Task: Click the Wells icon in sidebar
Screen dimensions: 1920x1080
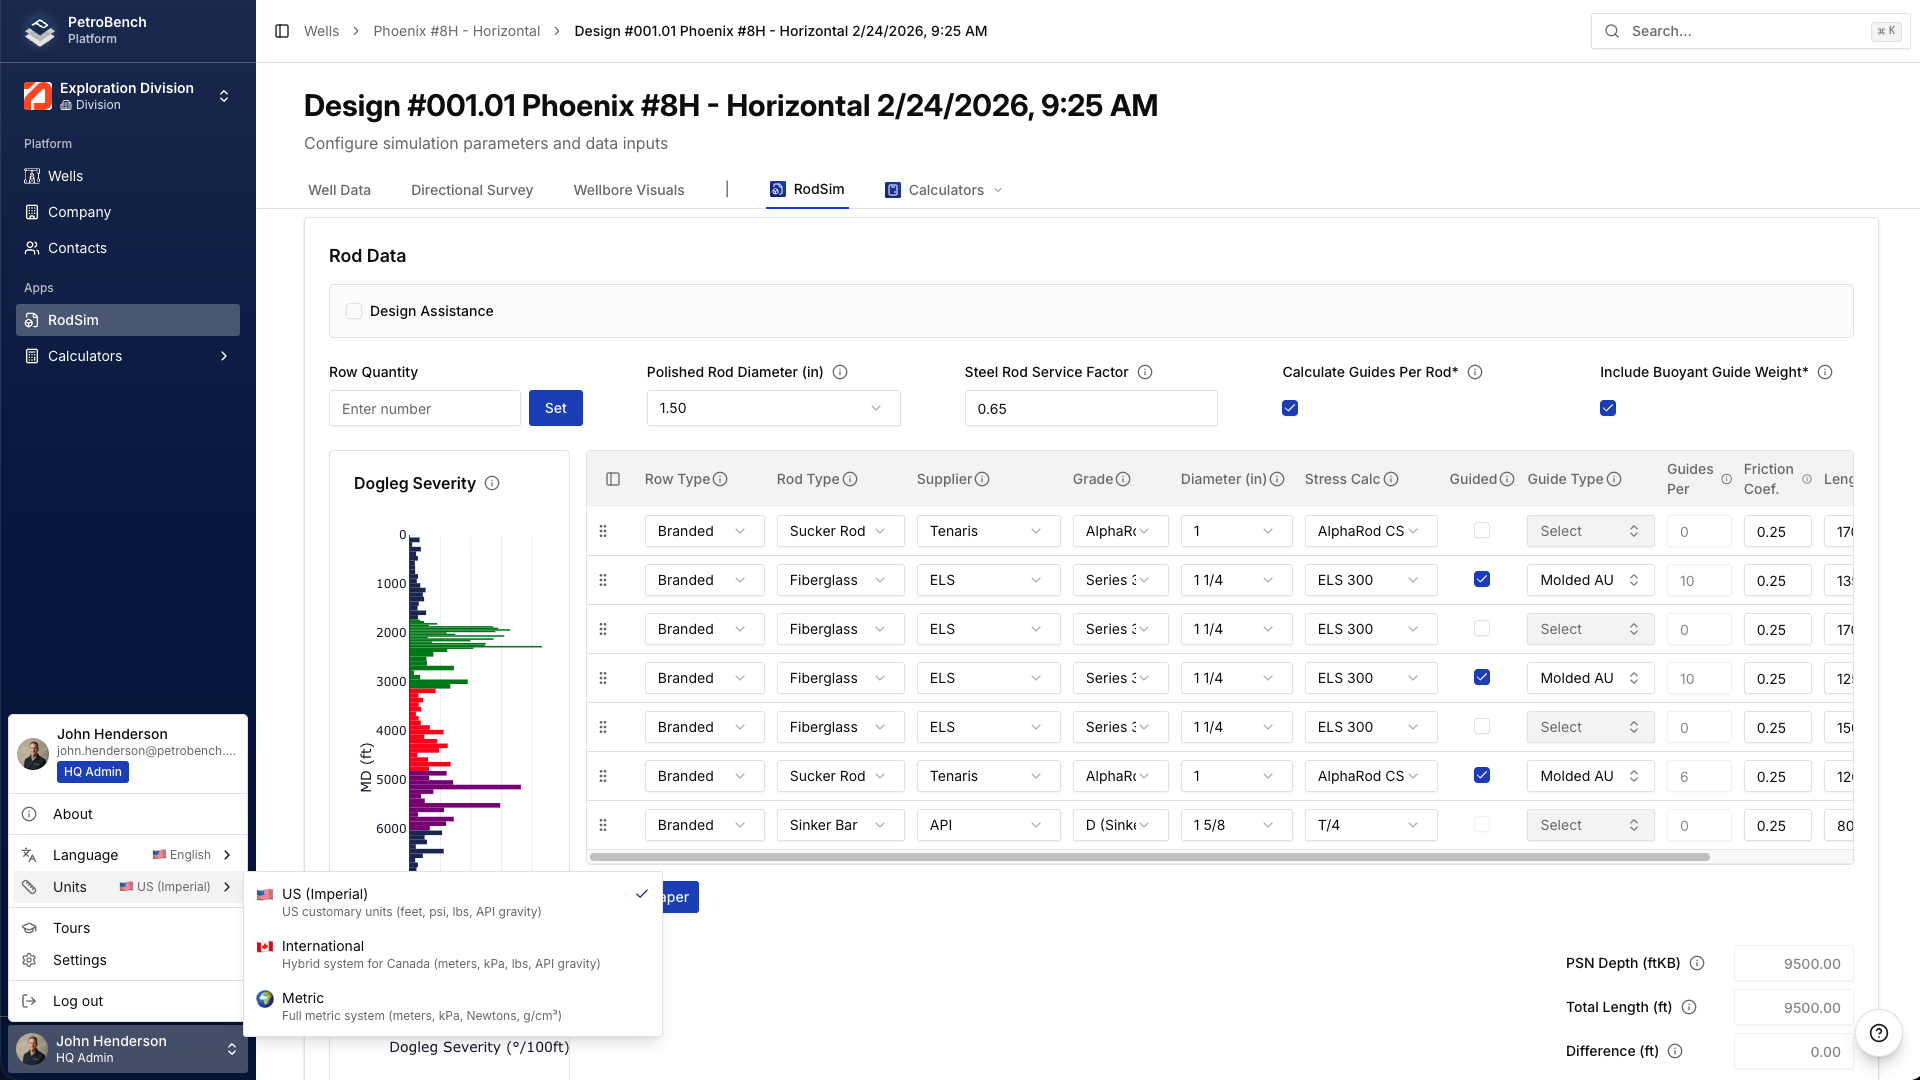Action: pos(32,176)
